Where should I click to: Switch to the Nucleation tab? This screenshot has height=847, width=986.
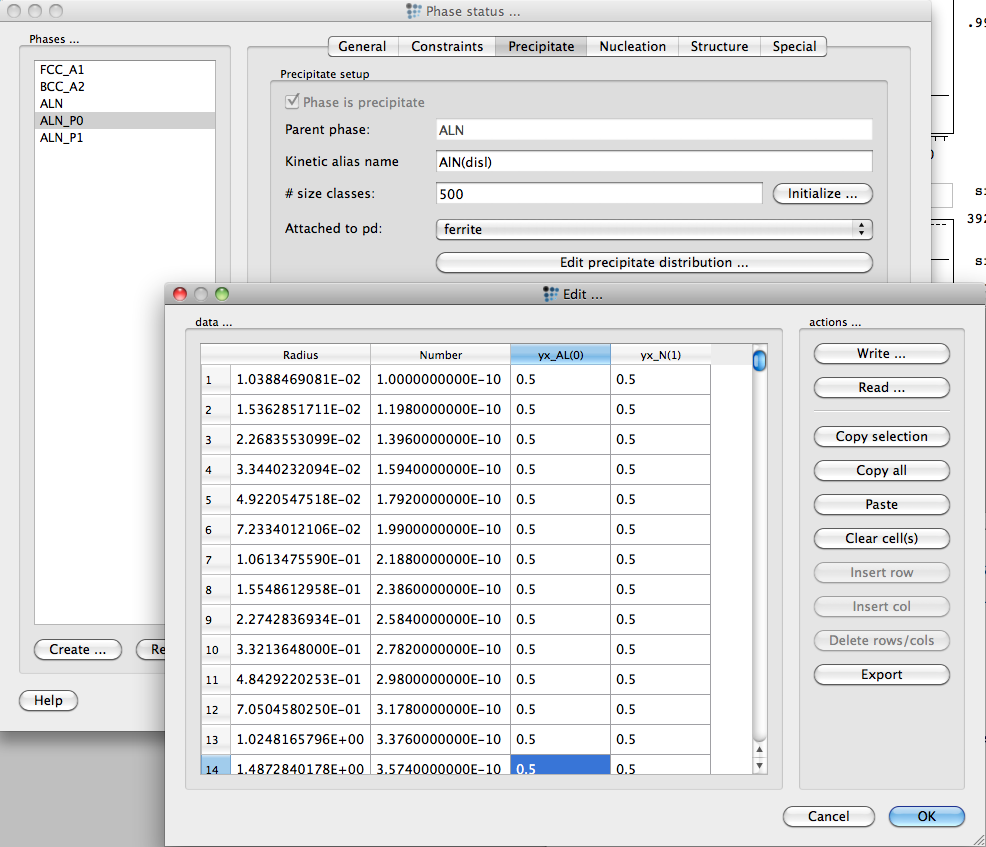[632, 46]
